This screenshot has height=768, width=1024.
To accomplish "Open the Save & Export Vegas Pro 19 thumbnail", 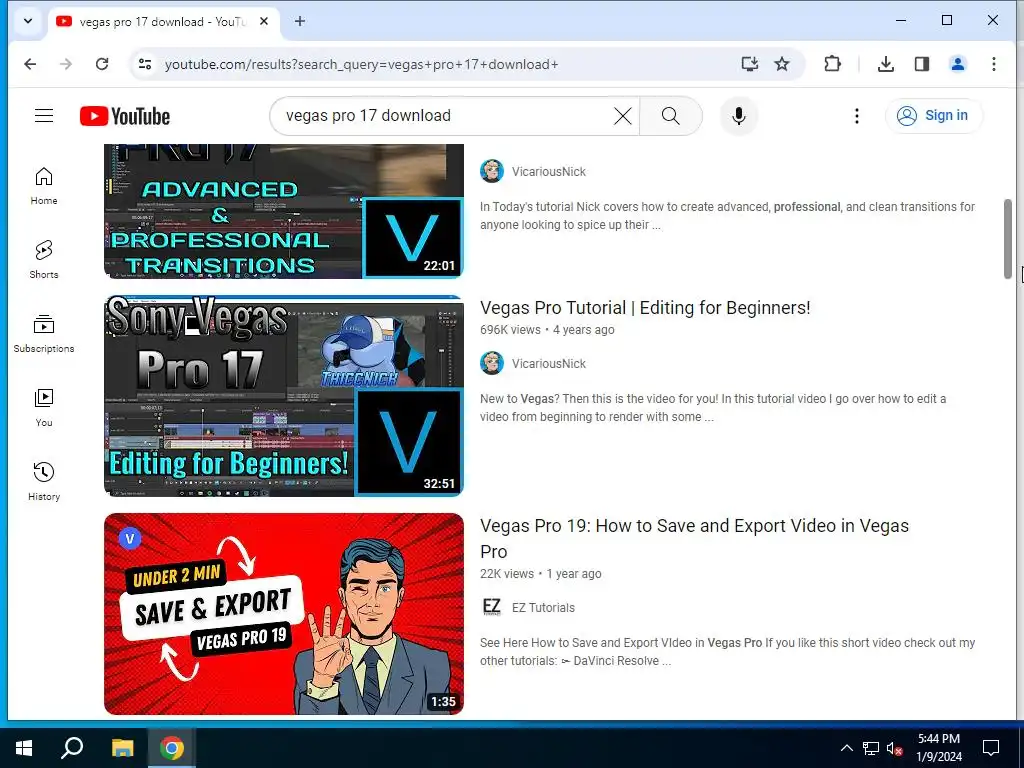I will [x=283, y=614].
